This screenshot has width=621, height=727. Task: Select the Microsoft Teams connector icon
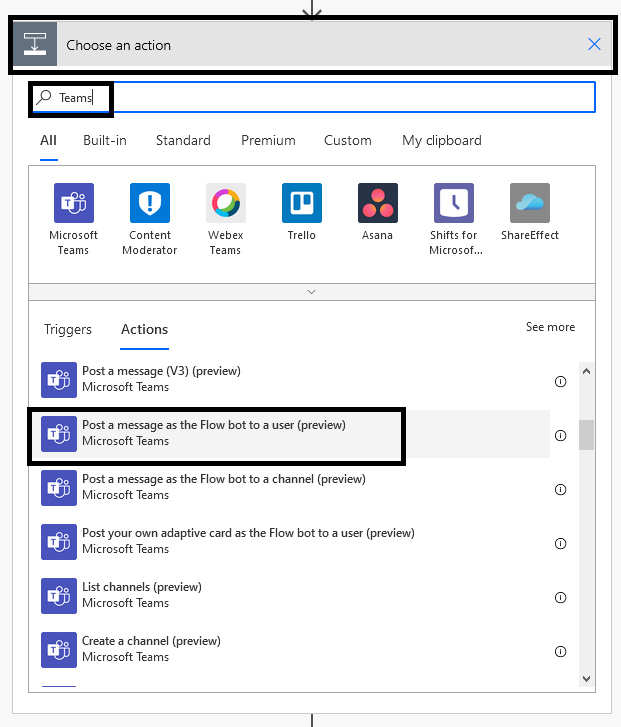pyautogui.click(x=74, y=203)
